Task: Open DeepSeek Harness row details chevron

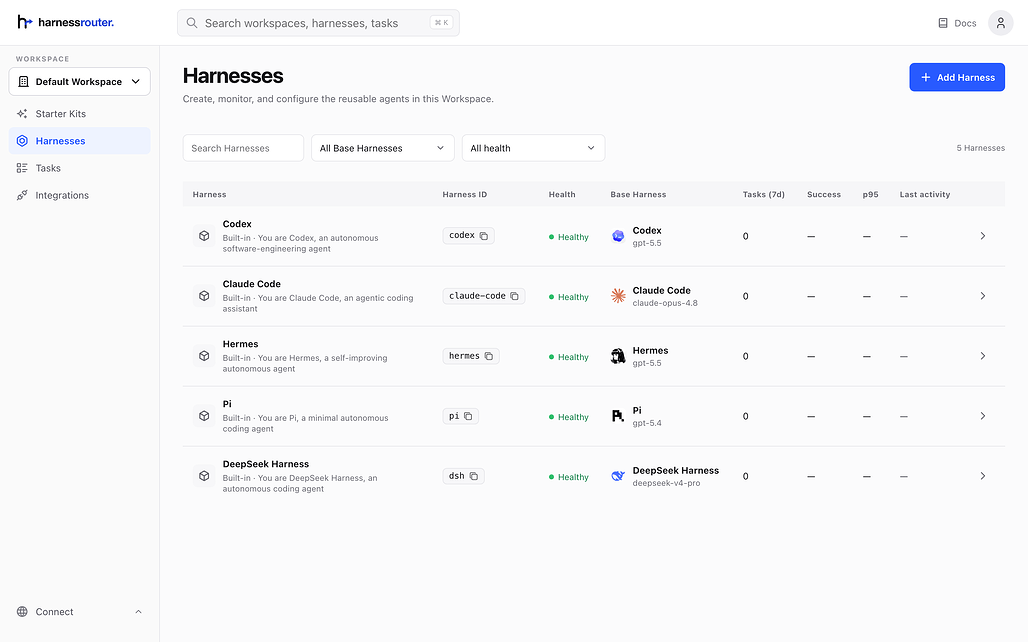Action: [983, 476]
